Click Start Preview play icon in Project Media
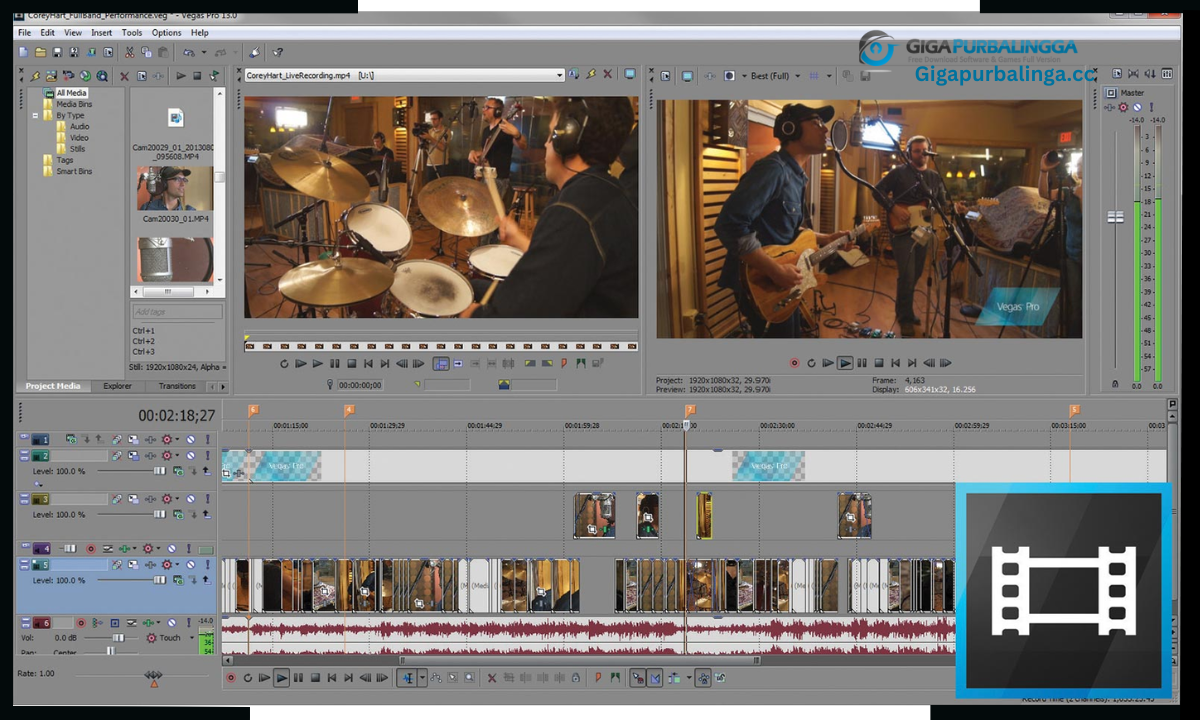This screenshot has width=1200, height=720. tap(181, 76)
